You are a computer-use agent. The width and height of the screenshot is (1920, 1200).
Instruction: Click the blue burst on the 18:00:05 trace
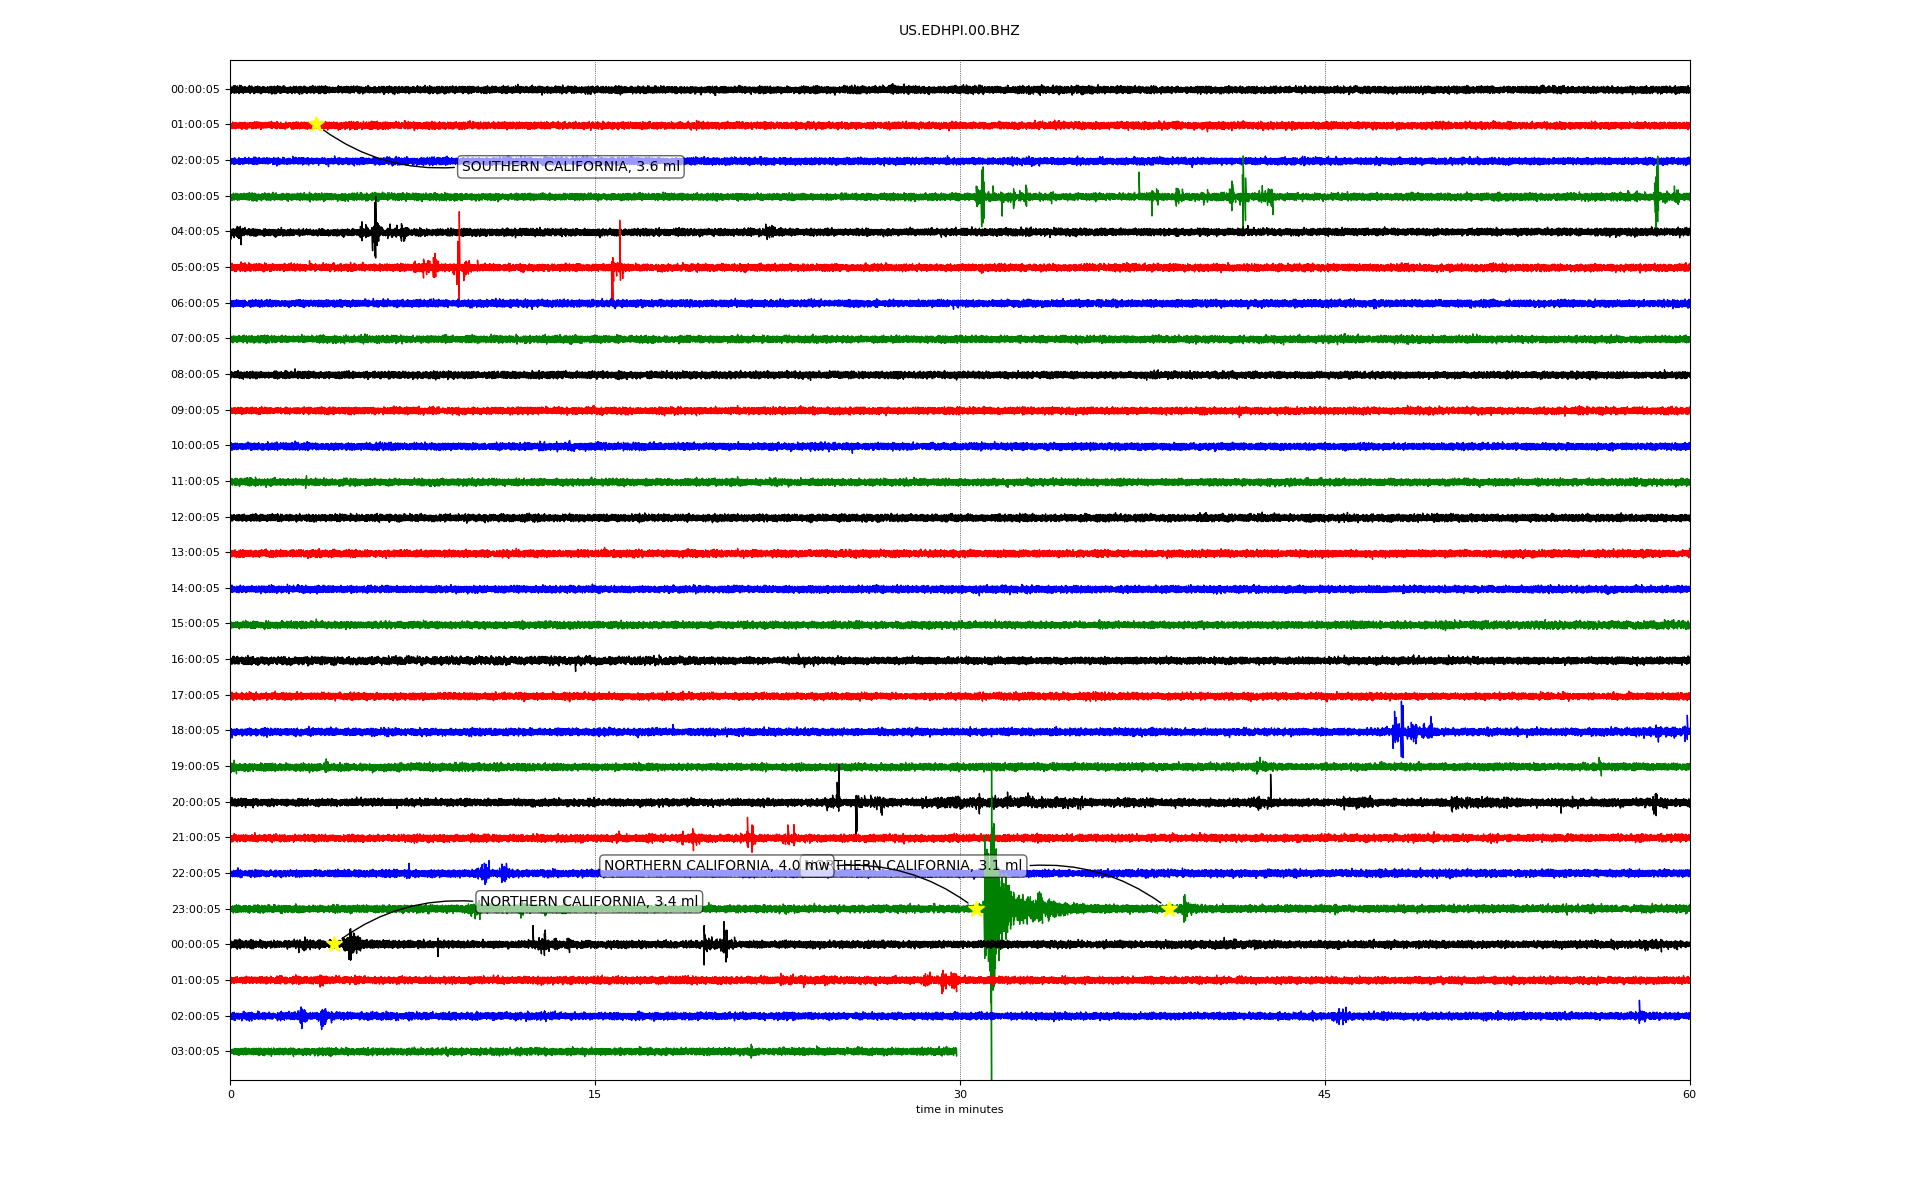pyautogui.click(x=1401, y=731)
